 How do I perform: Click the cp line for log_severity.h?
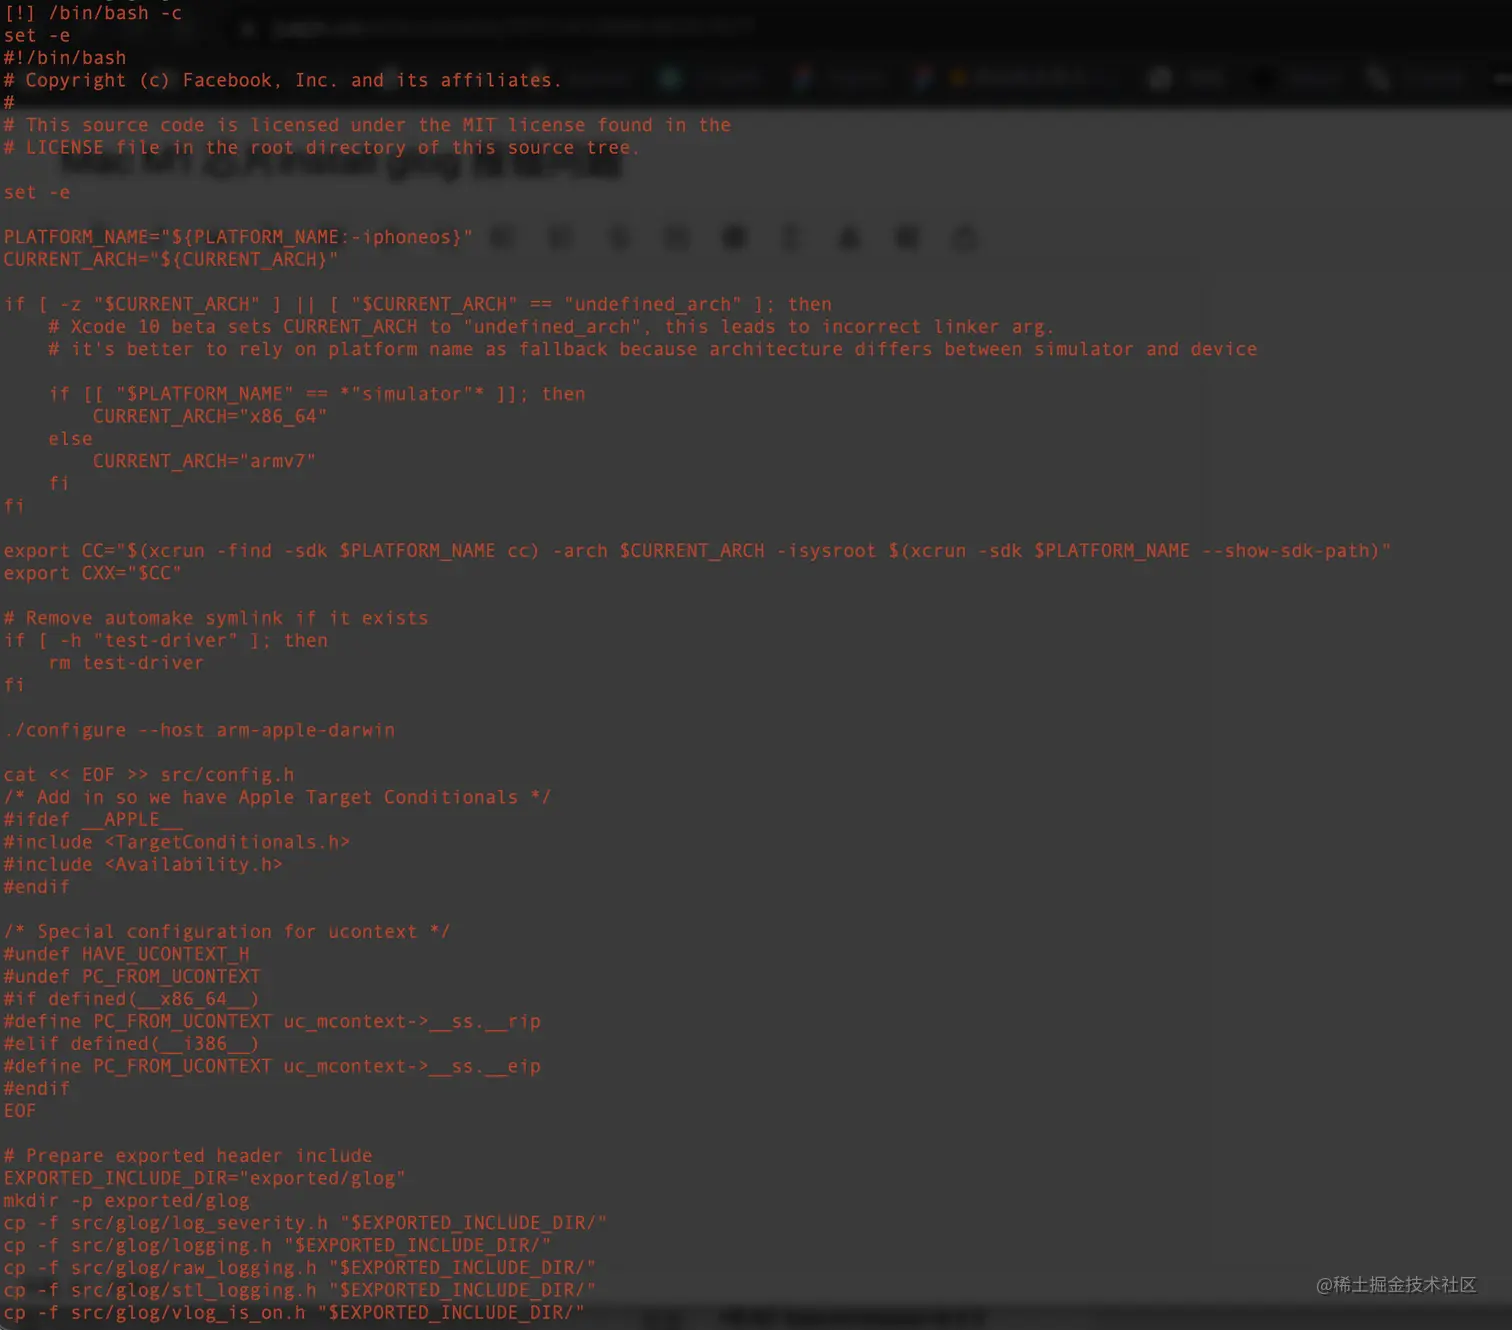click(x=305, y=1223)
